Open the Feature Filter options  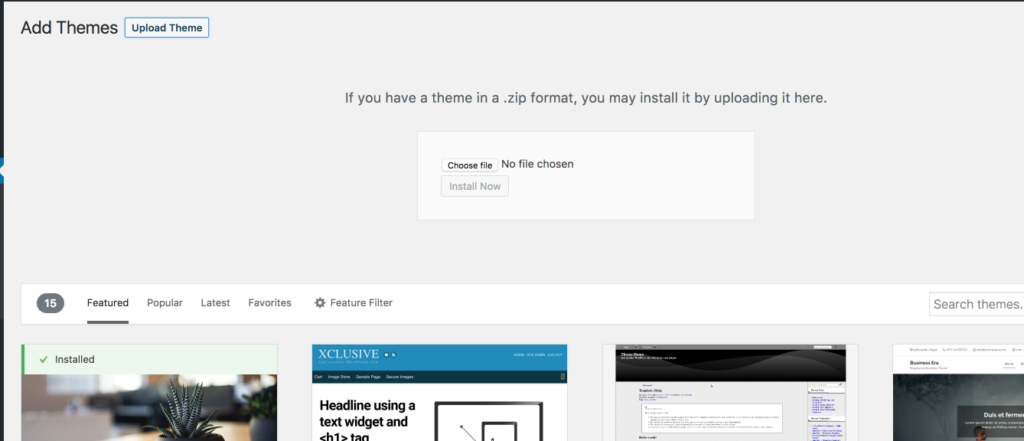click(x=353, y=303)
